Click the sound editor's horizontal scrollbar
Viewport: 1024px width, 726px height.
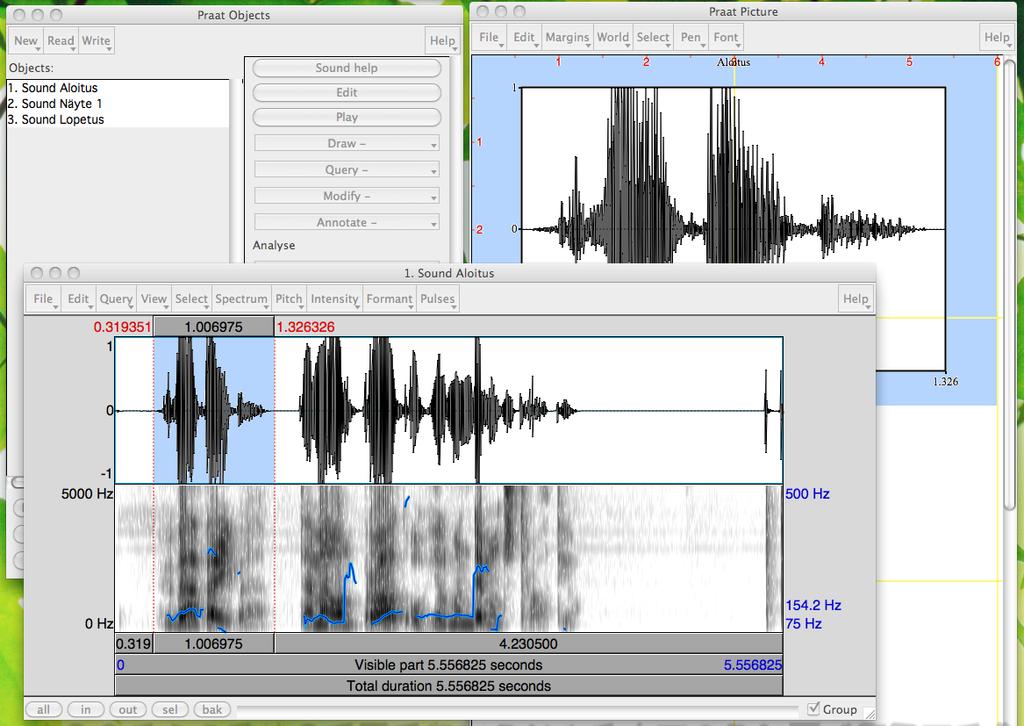click(x=517, y=708)
